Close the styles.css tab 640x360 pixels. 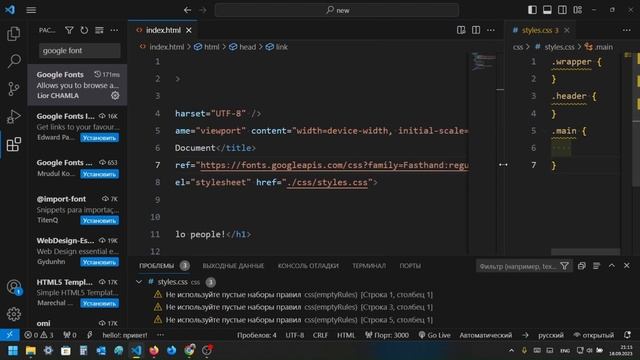tap(567, 30)
